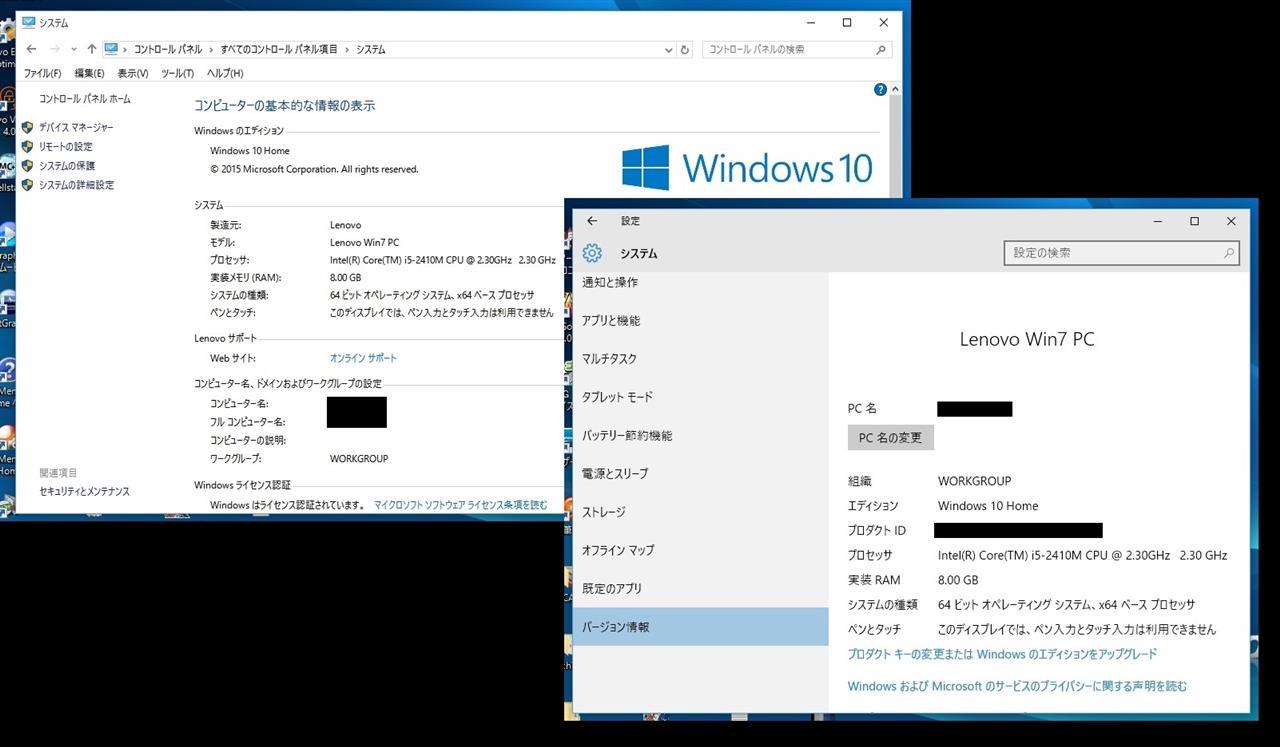Select タブレット モード in Settings sidebar
Viewport: 1280px width, 747px height.
point(701,397)
